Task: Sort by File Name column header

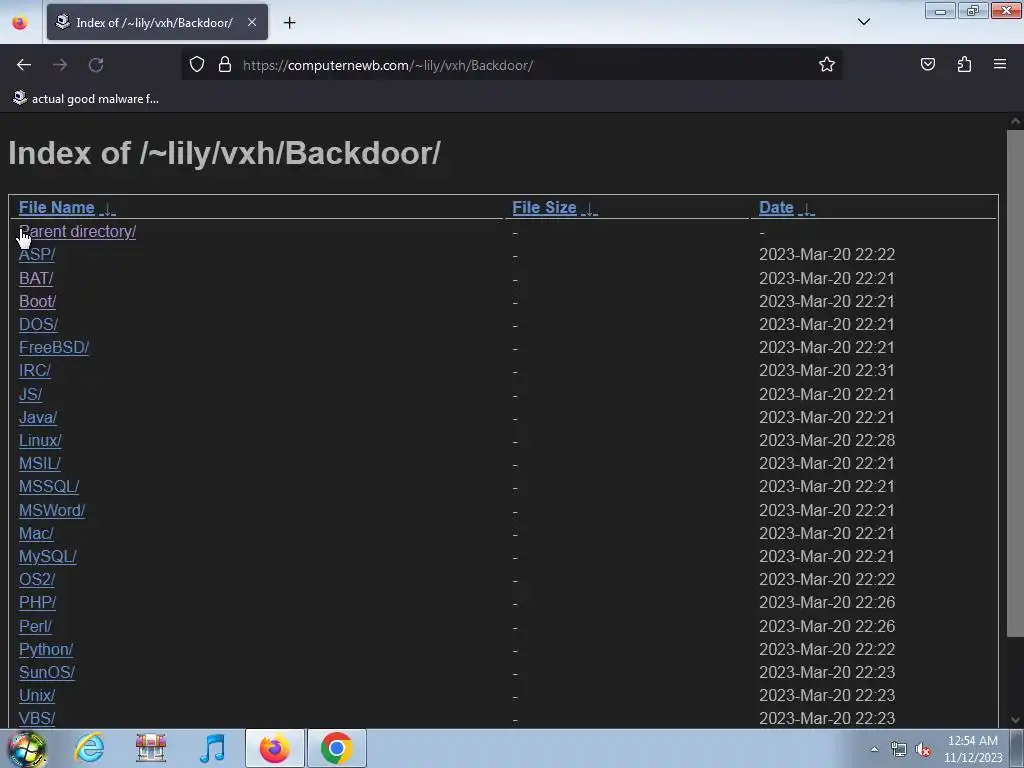Action: [x=57, y=208]
